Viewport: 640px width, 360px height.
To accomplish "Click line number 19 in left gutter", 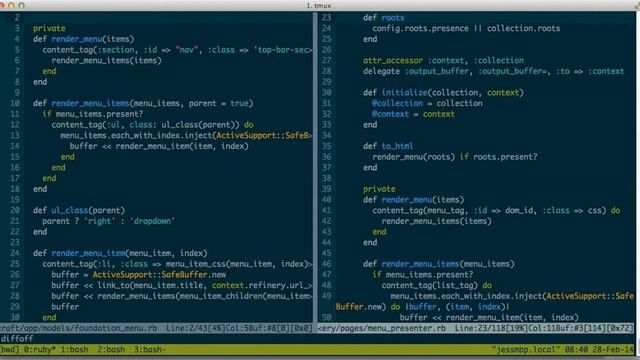I will 15,200.
